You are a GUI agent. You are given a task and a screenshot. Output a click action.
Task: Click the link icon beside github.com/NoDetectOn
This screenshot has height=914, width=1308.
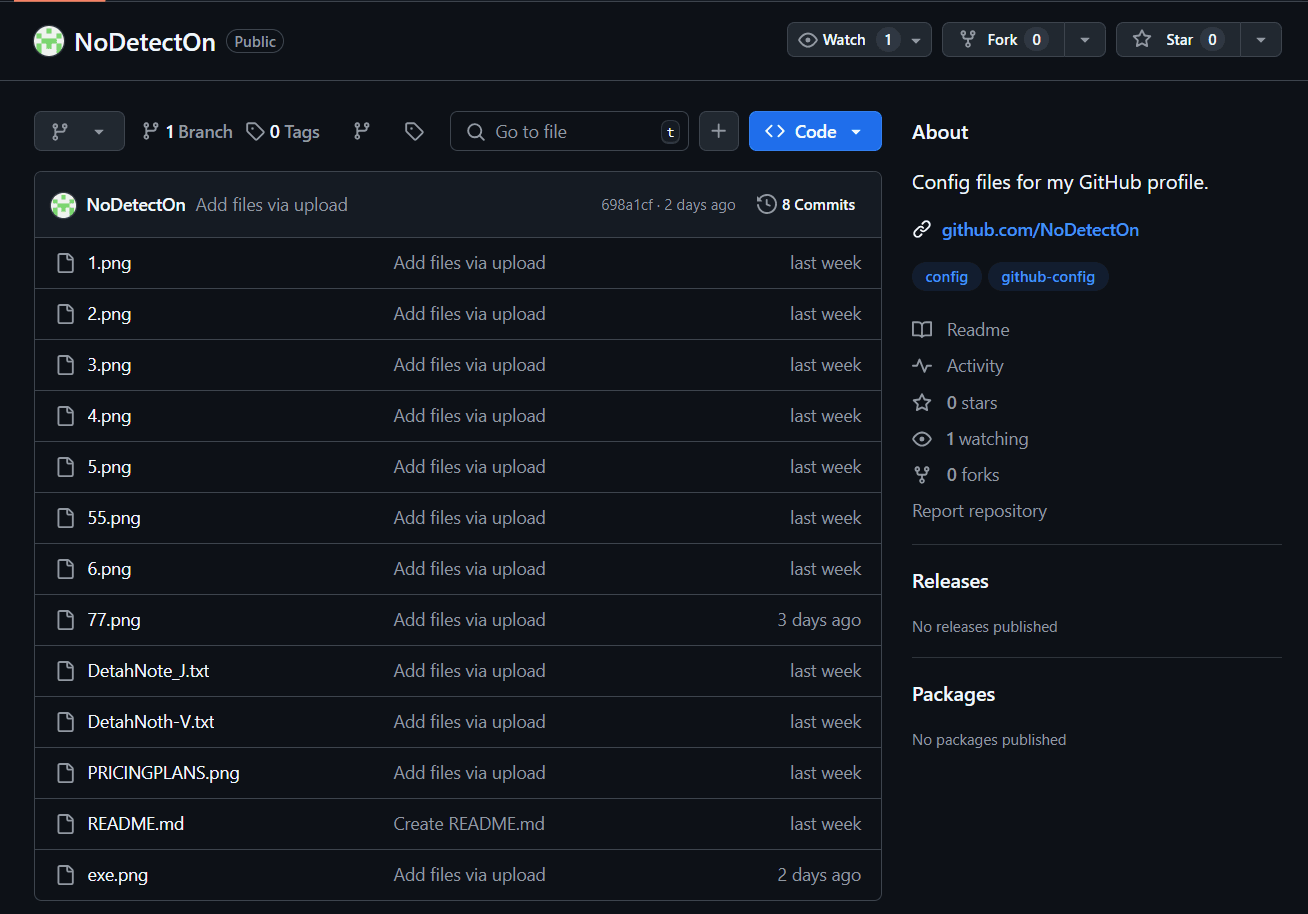pyautogui.click(x=922, y=230)
